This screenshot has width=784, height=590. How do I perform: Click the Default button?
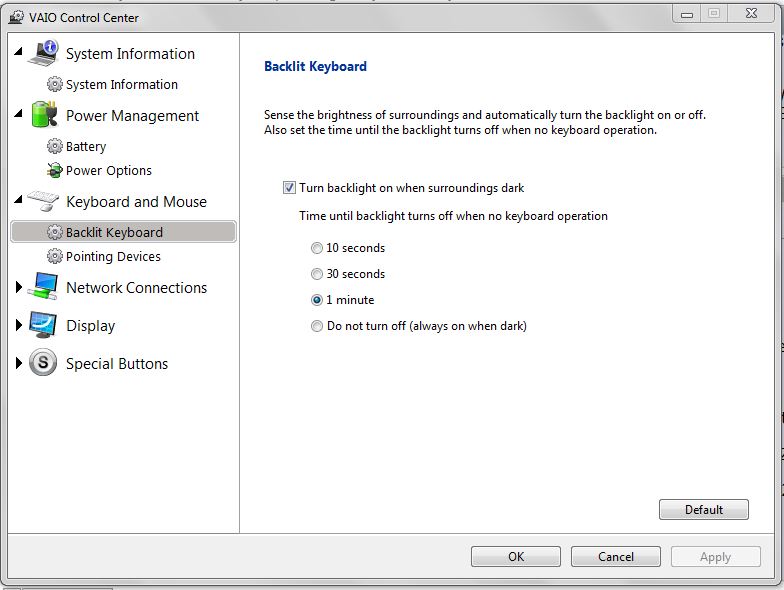tap(704, 510)
